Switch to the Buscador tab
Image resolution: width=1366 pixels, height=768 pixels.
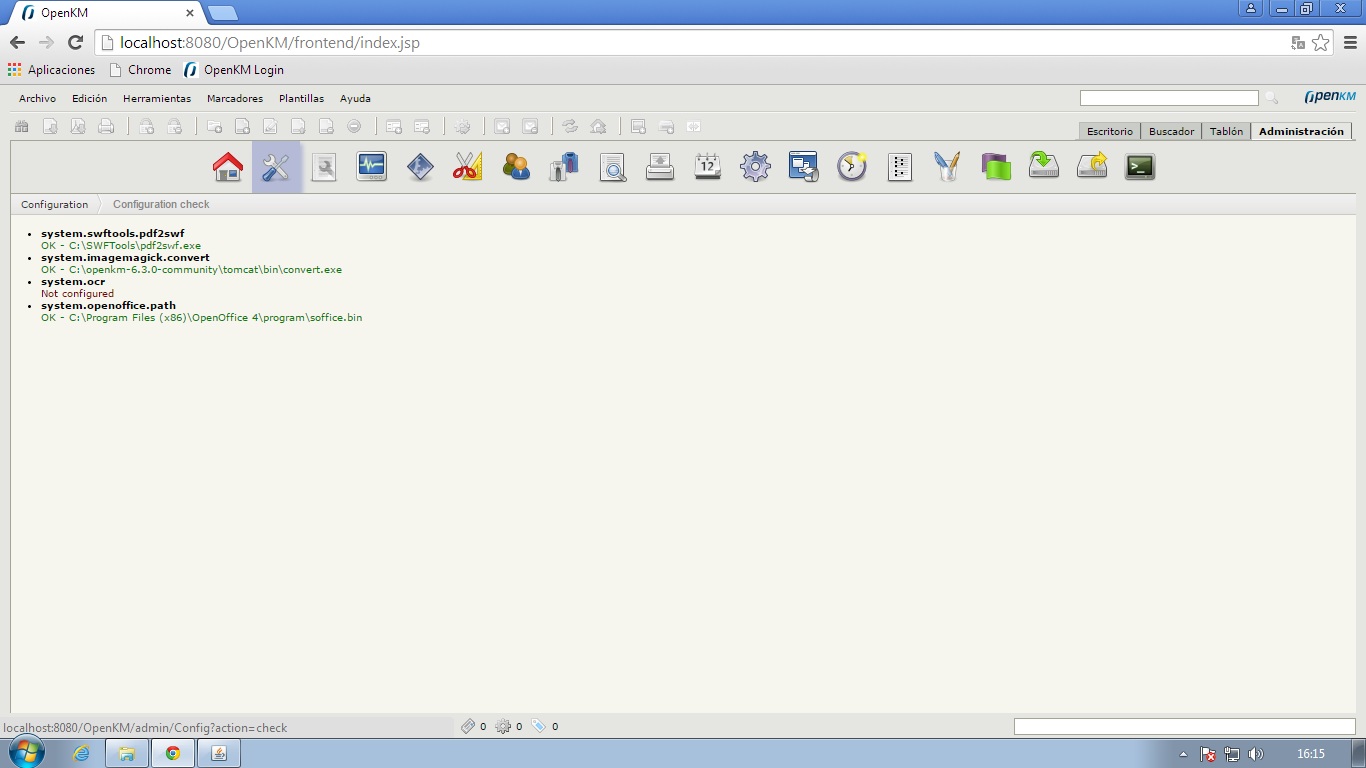coord(1171,132)
